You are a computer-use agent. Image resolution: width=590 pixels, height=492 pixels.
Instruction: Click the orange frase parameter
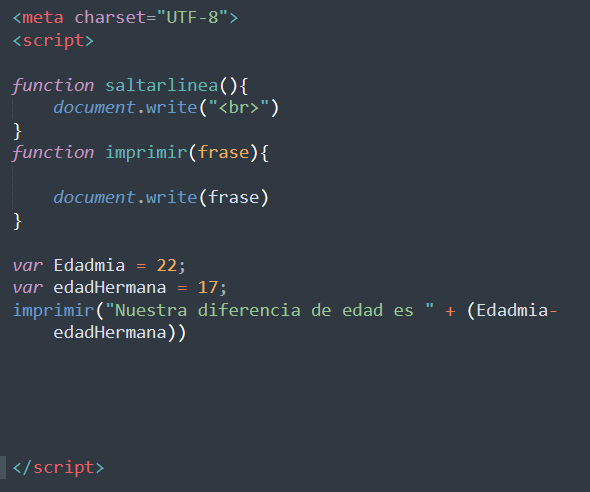tap(224, 153)
